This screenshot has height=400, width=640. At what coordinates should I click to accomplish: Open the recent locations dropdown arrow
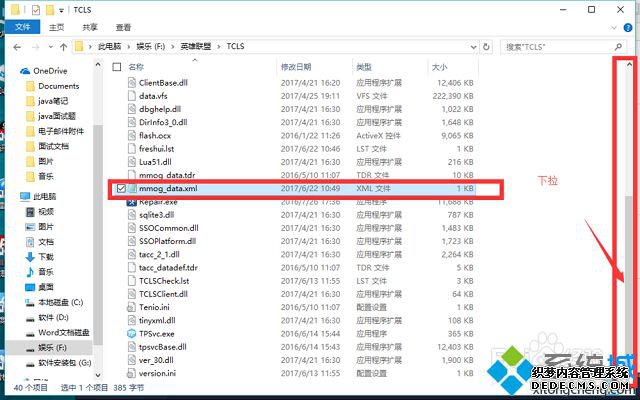pyautogui.click(x=51, y=47)
